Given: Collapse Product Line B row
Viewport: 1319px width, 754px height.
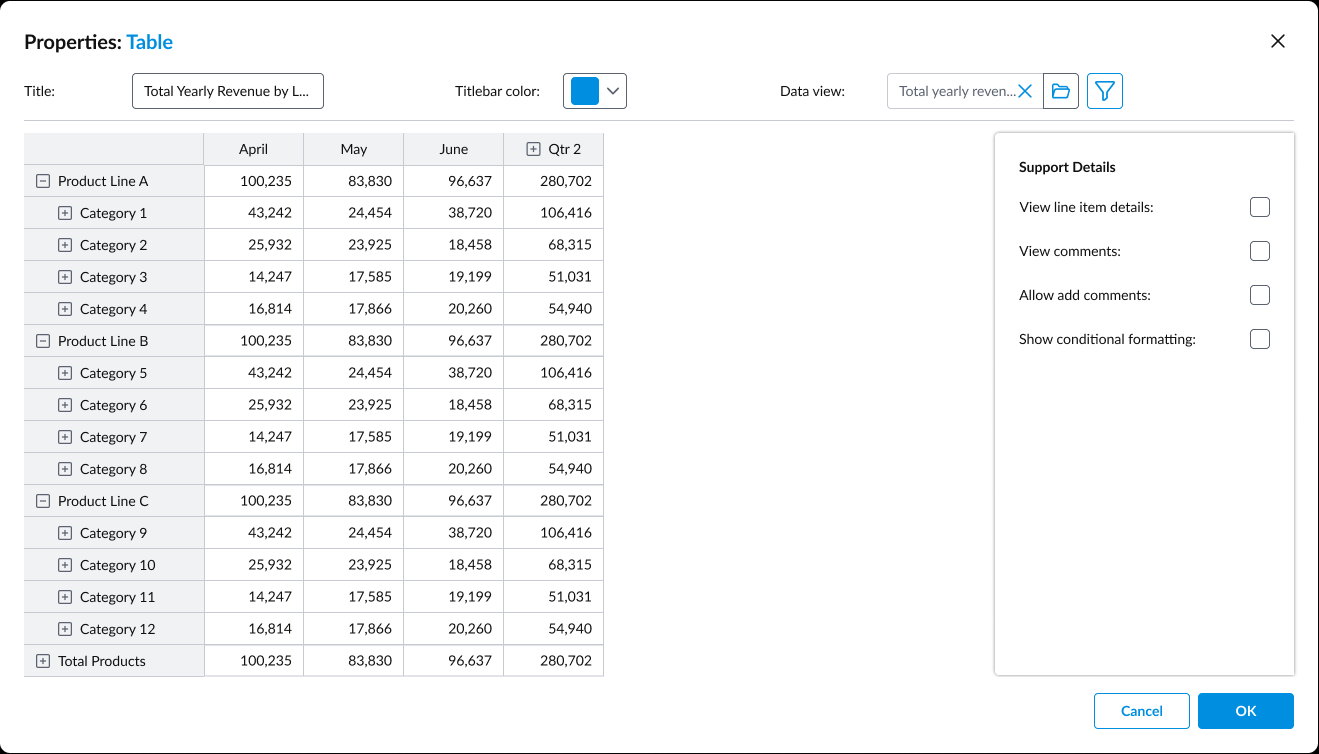Looking at the screenshot, I should click(x=43, y=341).
